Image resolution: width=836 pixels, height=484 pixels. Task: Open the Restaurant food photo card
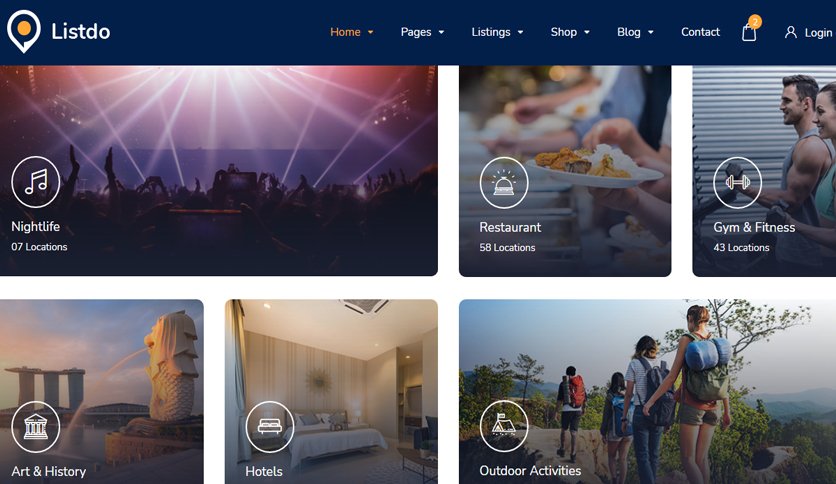click(x=565, y=171)
